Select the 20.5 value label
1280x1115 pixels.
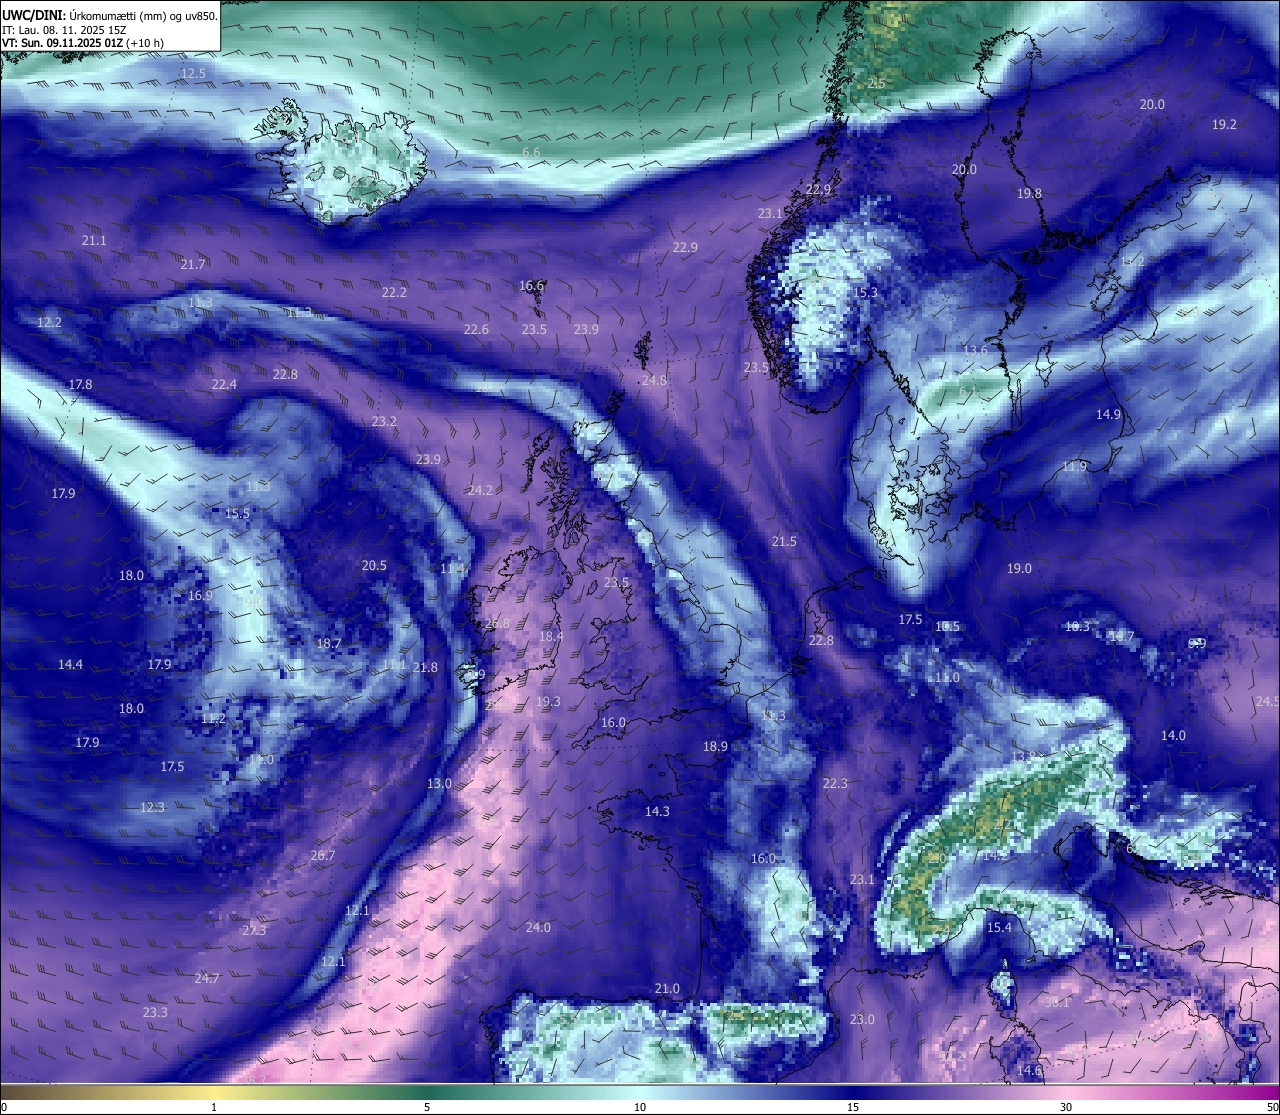coord(374,565)
